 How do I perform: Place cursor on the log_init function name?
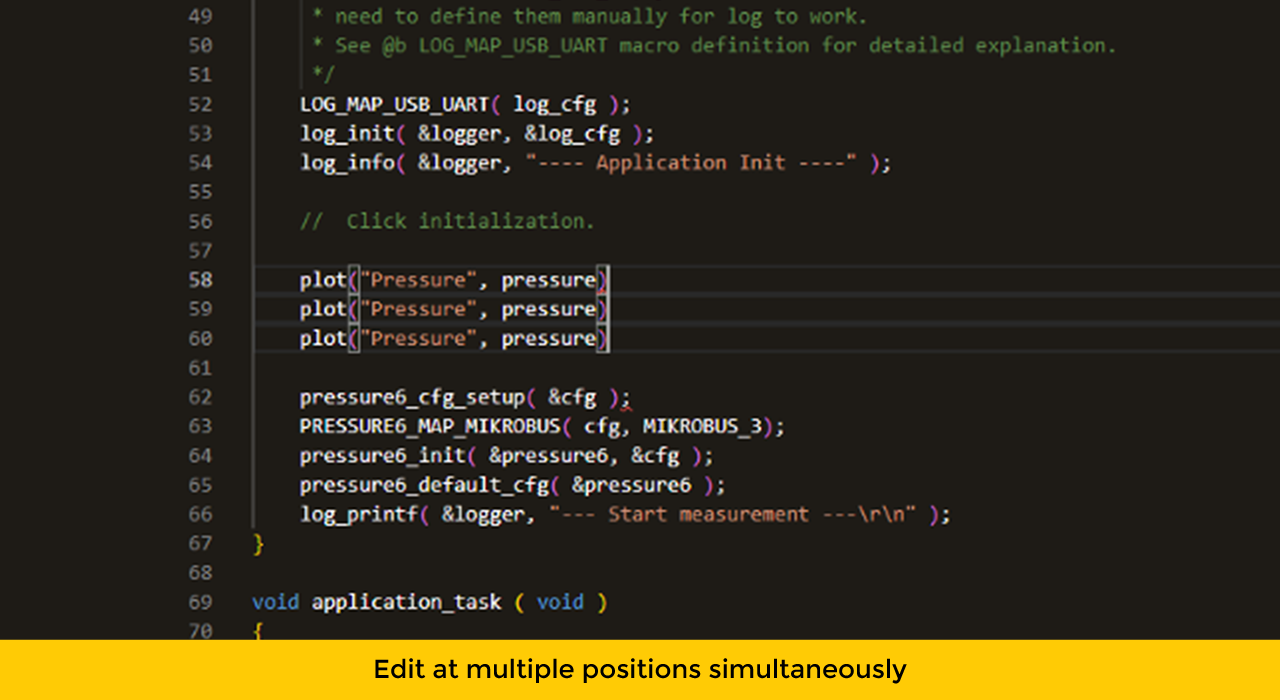click(x=347, y=133)
